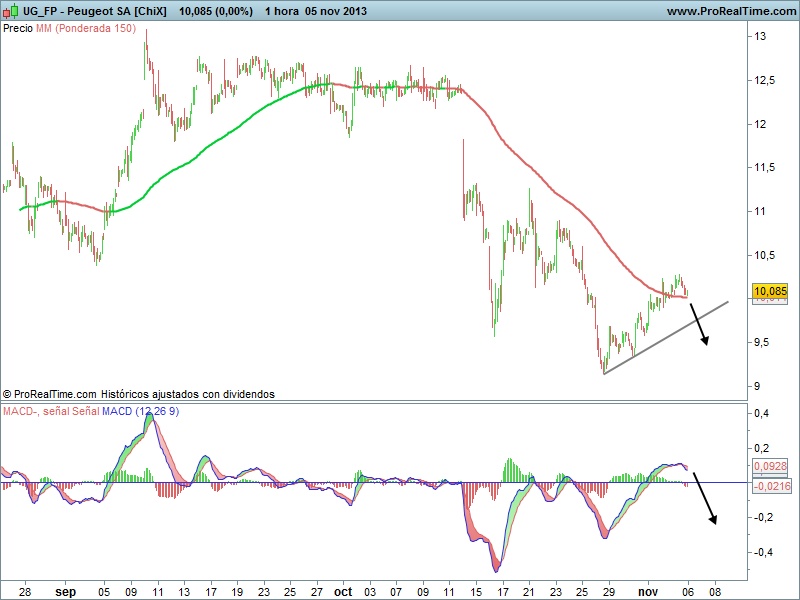Open the www.ProRealTime.com link in header
This screenshot has width=800, height=600.
[731, 11]
